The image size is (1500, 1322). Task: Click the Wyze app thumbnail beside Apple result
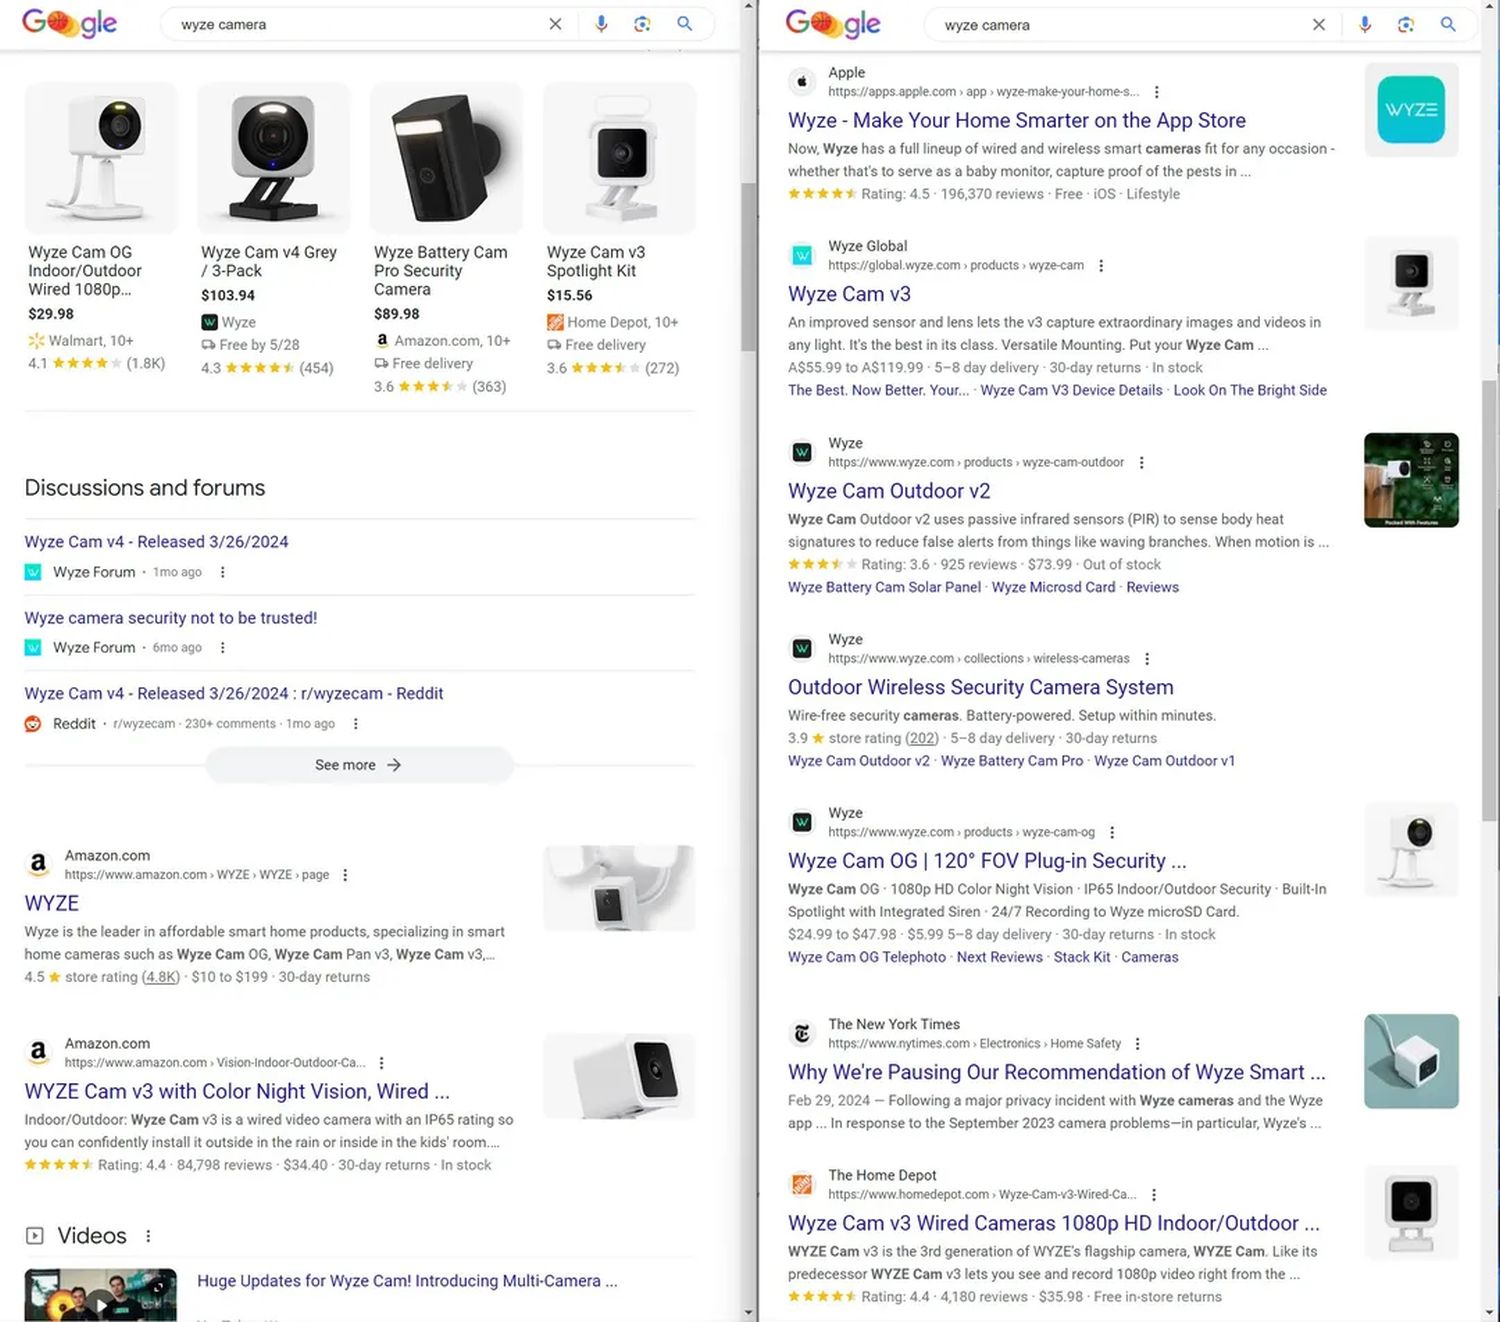coord(1410,110)
